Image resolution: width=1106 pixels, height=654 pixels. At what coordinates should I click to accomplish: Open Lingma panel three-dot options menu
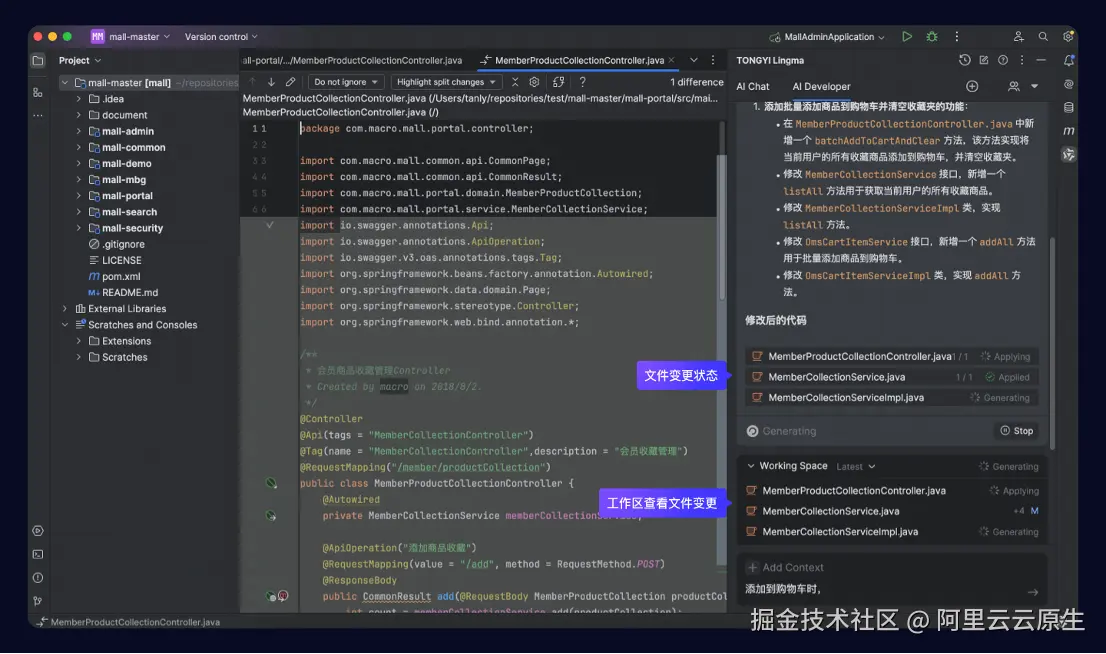coord(1022,61)
